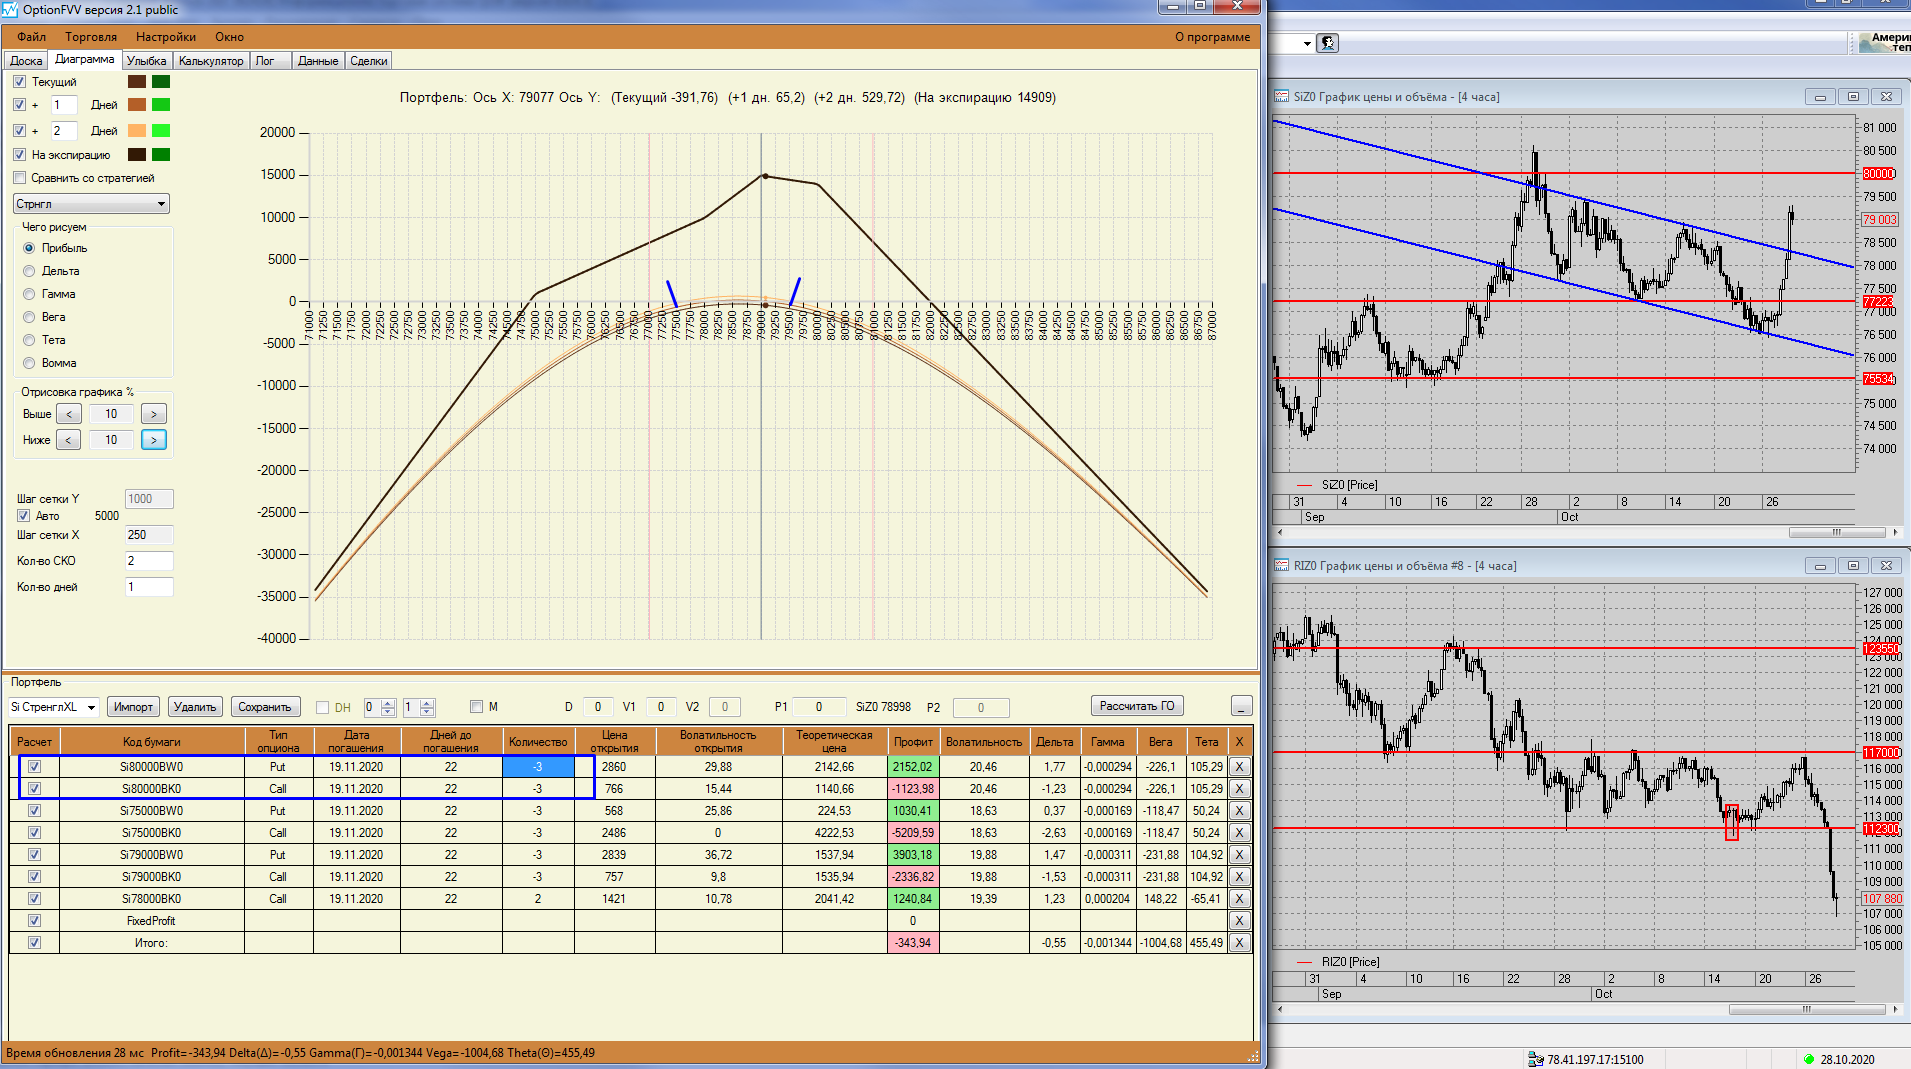Open the 'Торговля' menu

click(x=91, y=37)
